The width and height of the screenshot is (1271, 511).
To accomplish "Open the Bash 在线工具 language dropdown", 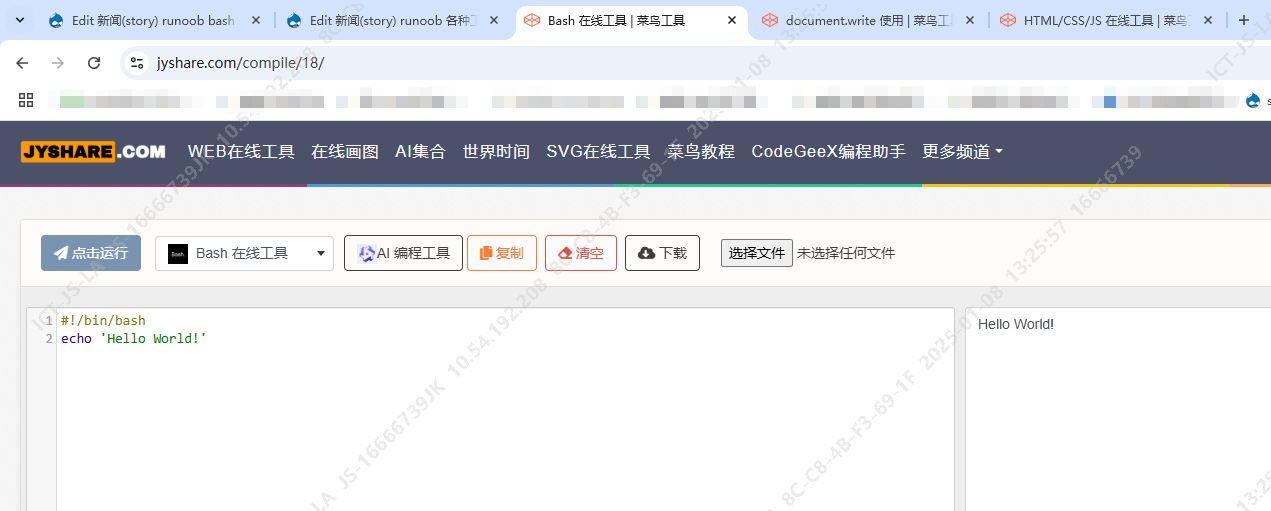I will pyautogui.click(x=245, y=253).
